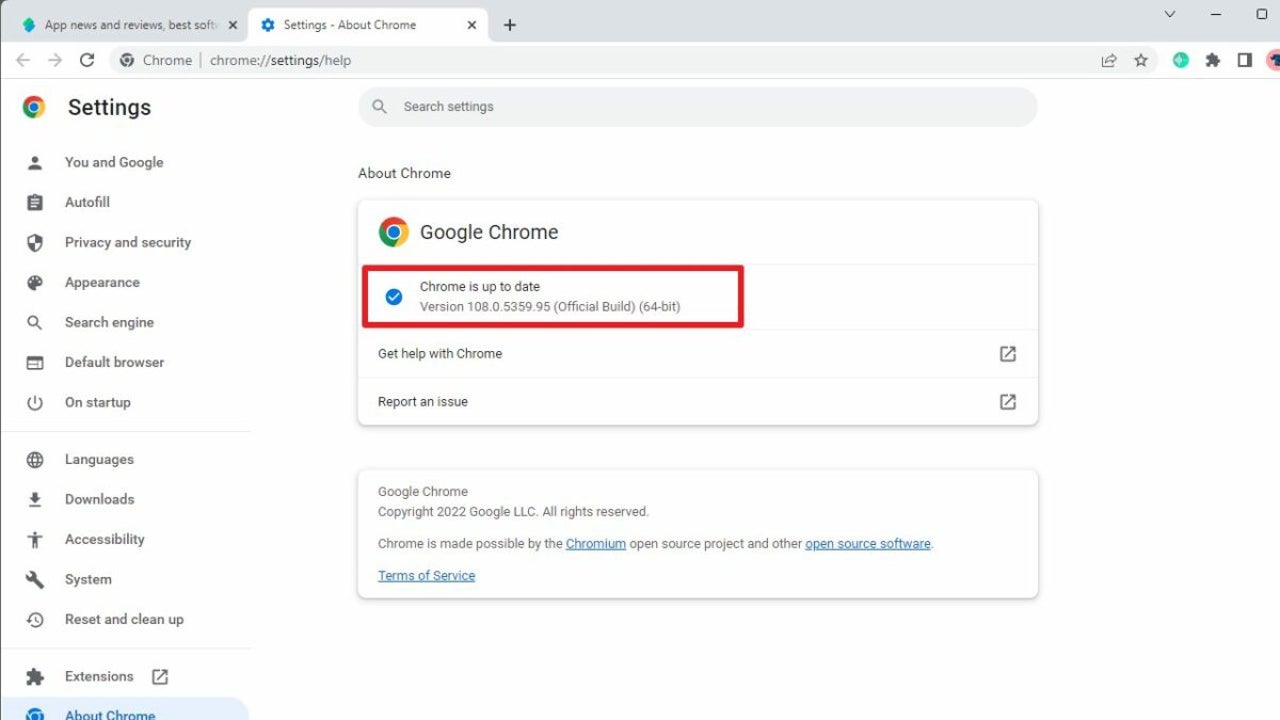Click the Search settings field
The image size is (1280, 720).
click(697, 107)
